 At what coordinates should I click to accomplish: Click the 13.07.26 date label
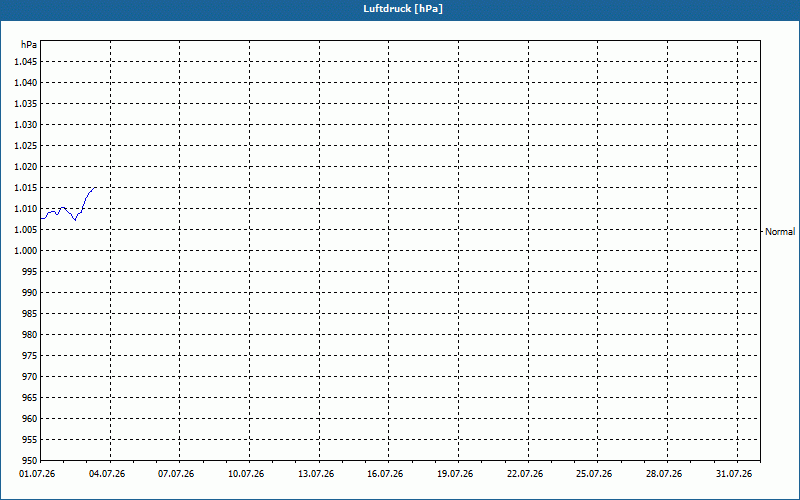tap(316, 474)
